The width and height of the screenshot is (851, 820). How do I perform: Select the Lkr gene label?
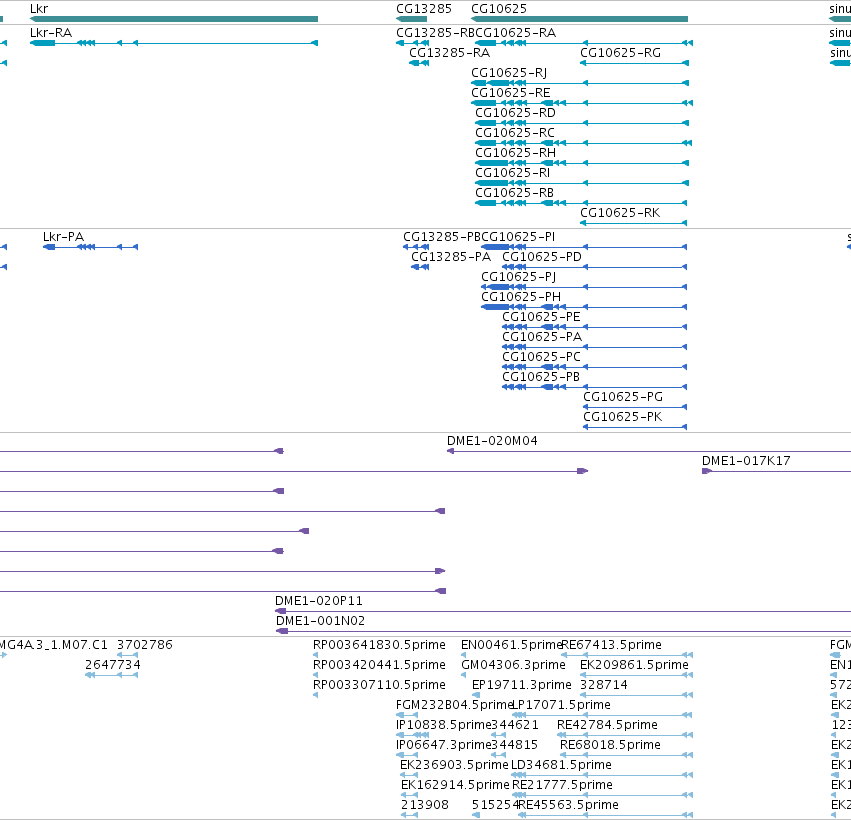point(39,8)
